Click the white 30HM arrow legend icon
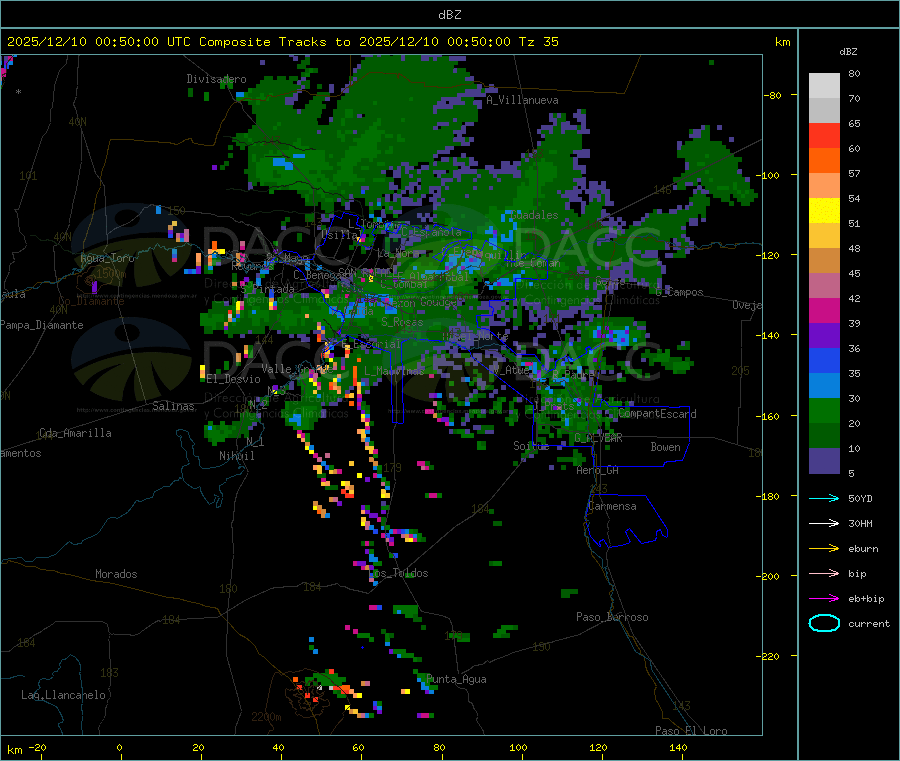 (x=824, y=523)
